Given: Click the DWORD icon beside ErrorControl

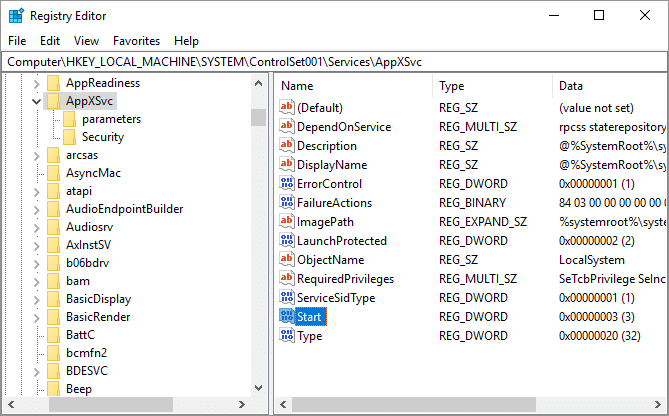Looking at the screenshot, I should pos(287,184).
